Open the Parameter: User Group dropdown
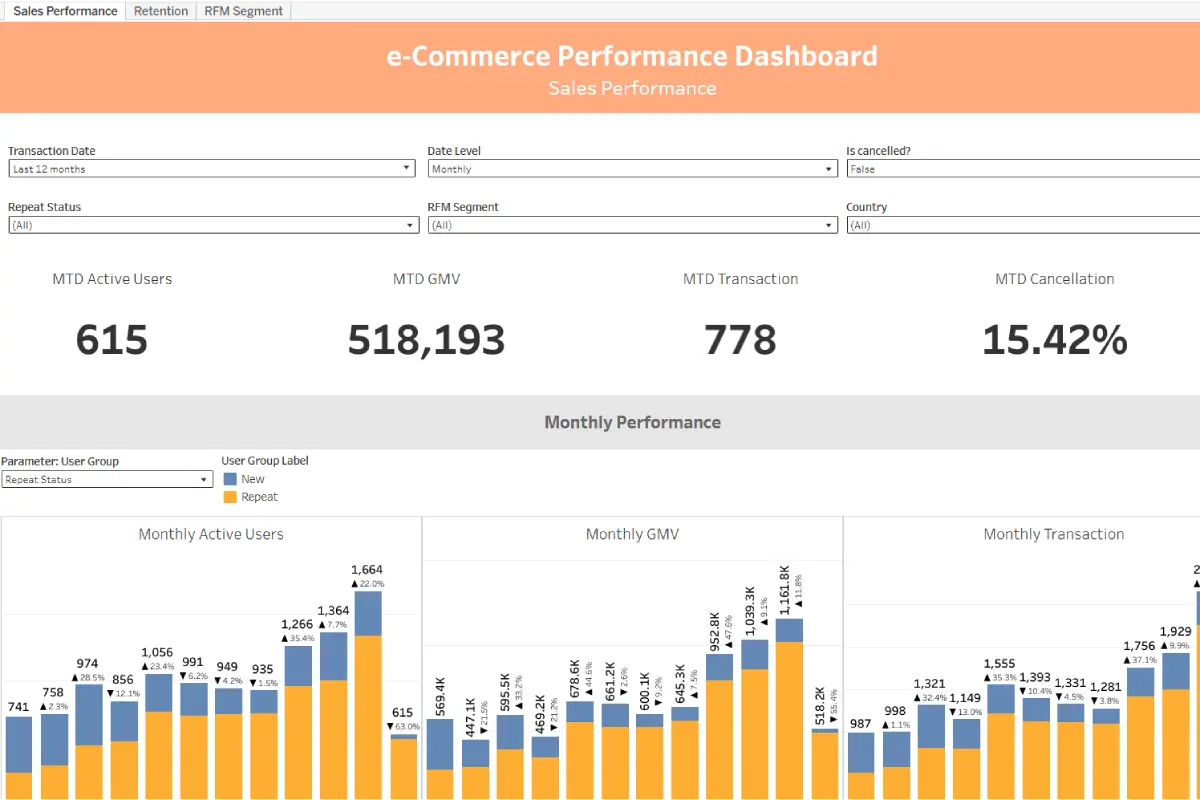Screen dimensions: 1200x800 [x=203, y=479]
